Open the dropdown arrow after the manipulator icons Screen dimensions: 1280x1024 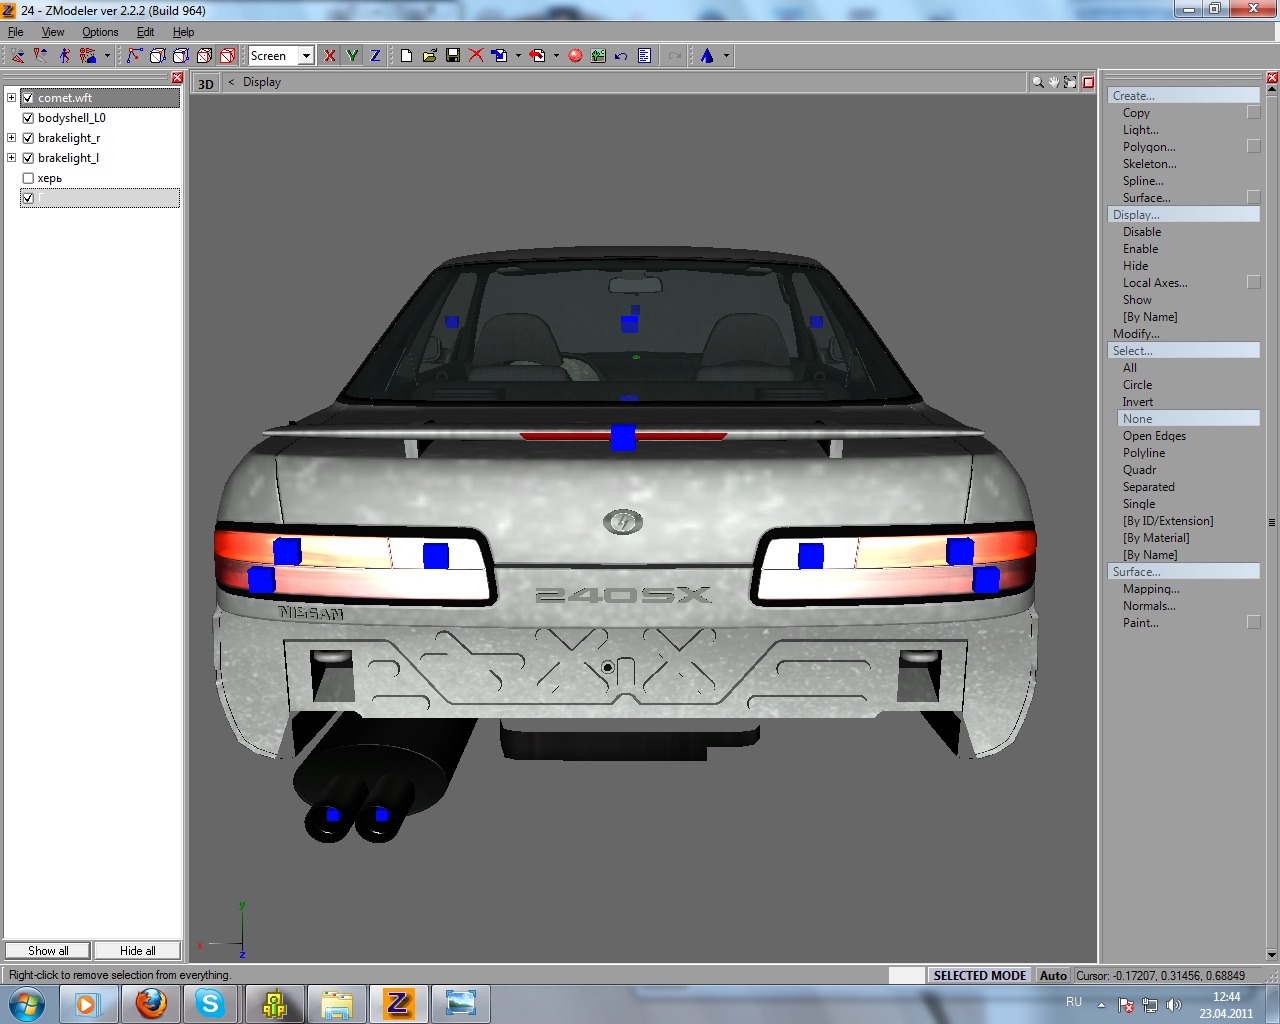(107, 56)
